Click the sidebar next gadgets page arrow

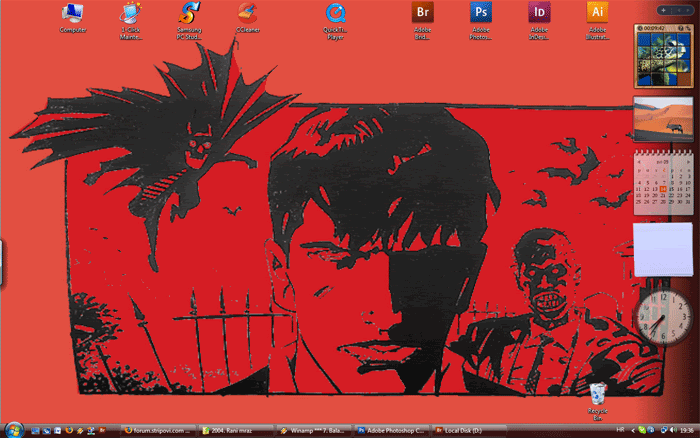tap(688, 10)
